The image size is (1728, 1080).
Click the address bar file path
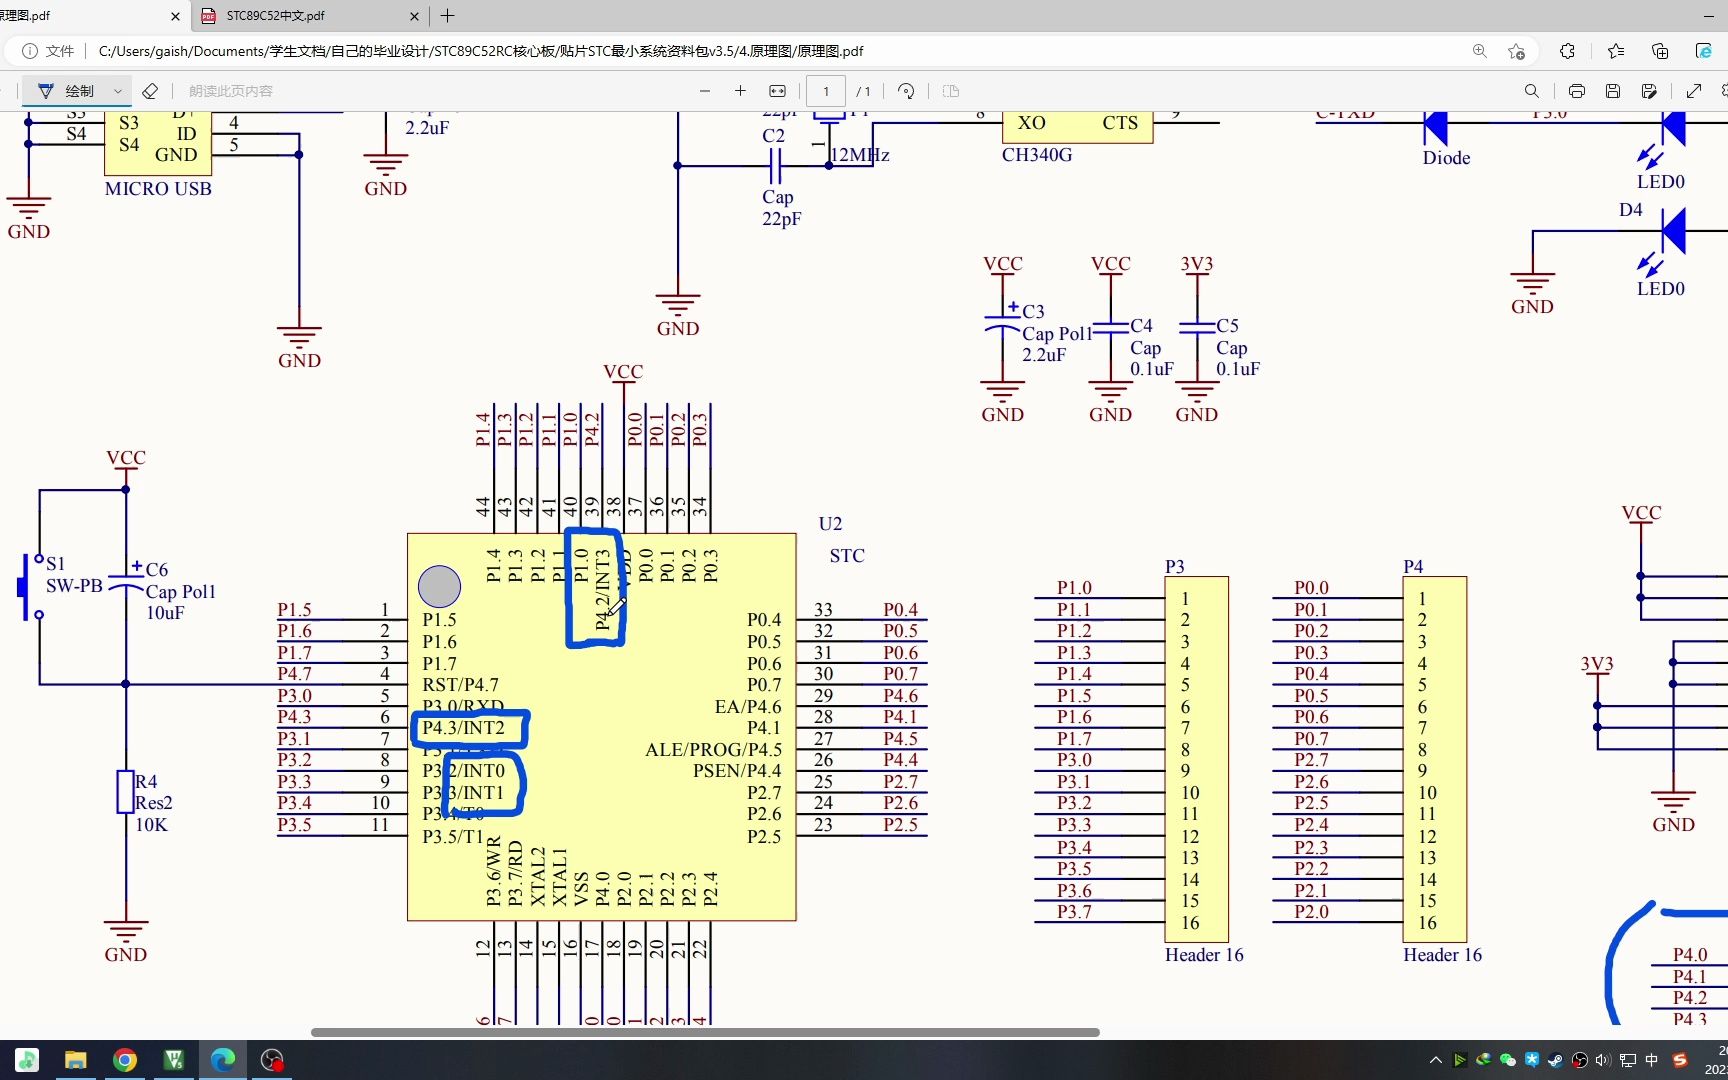(x=480, y=51)
